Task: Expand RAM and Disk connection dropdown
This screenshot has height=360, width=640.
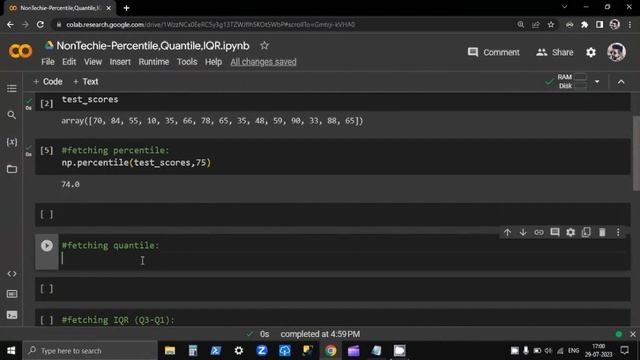Action: tap(597, 82)
